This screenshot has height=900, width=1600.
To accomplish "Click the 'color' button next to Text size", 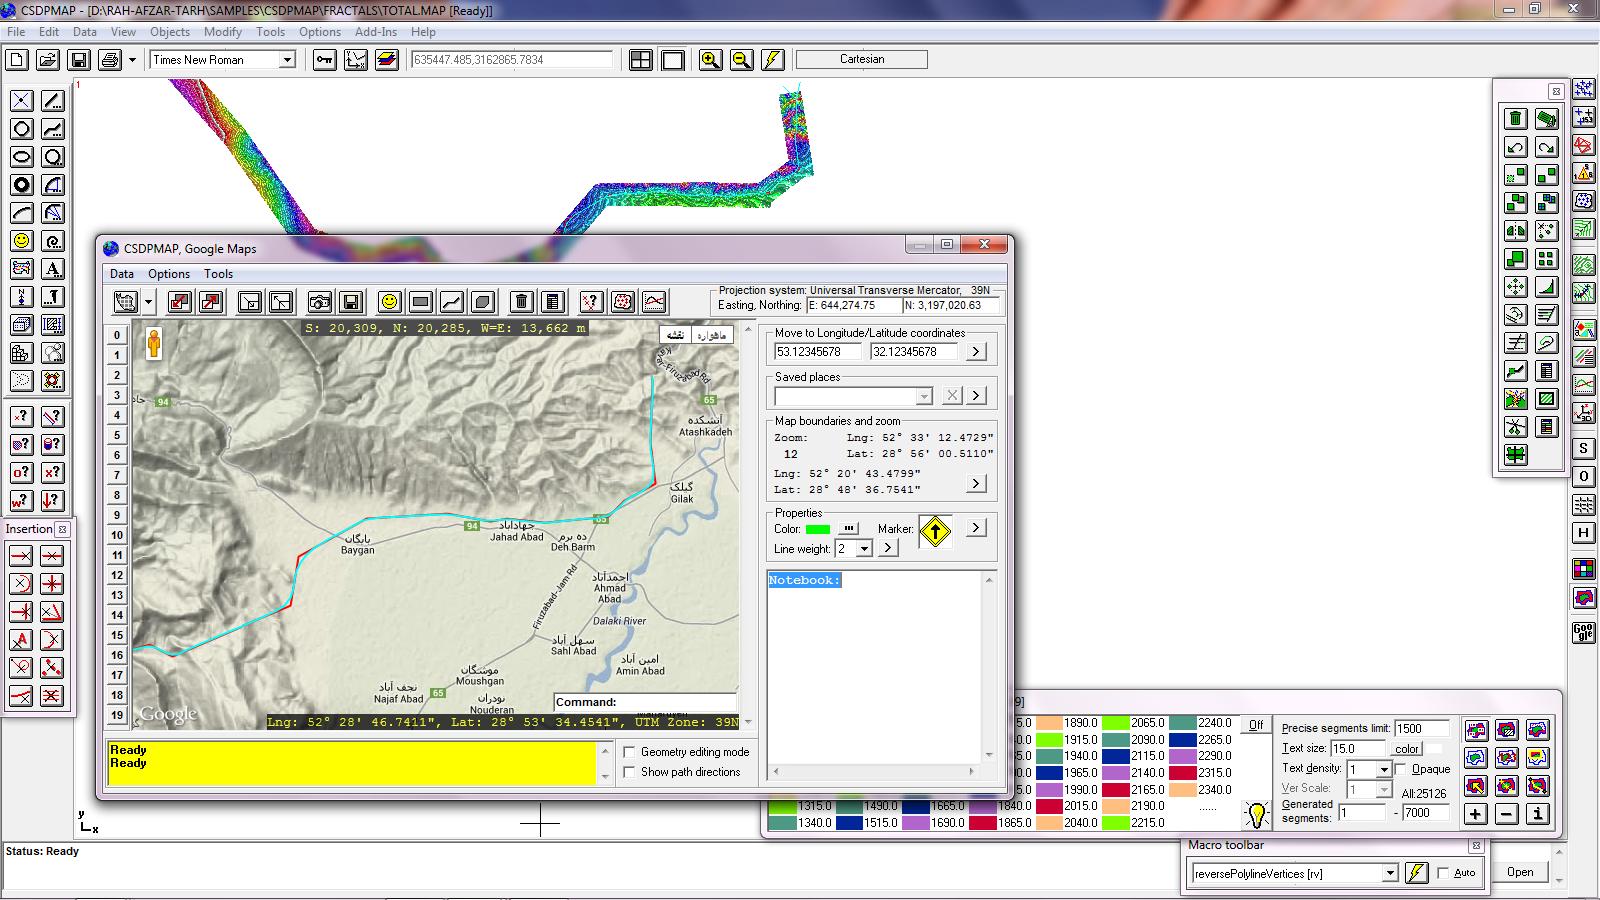I will [x=1407, y=749].
